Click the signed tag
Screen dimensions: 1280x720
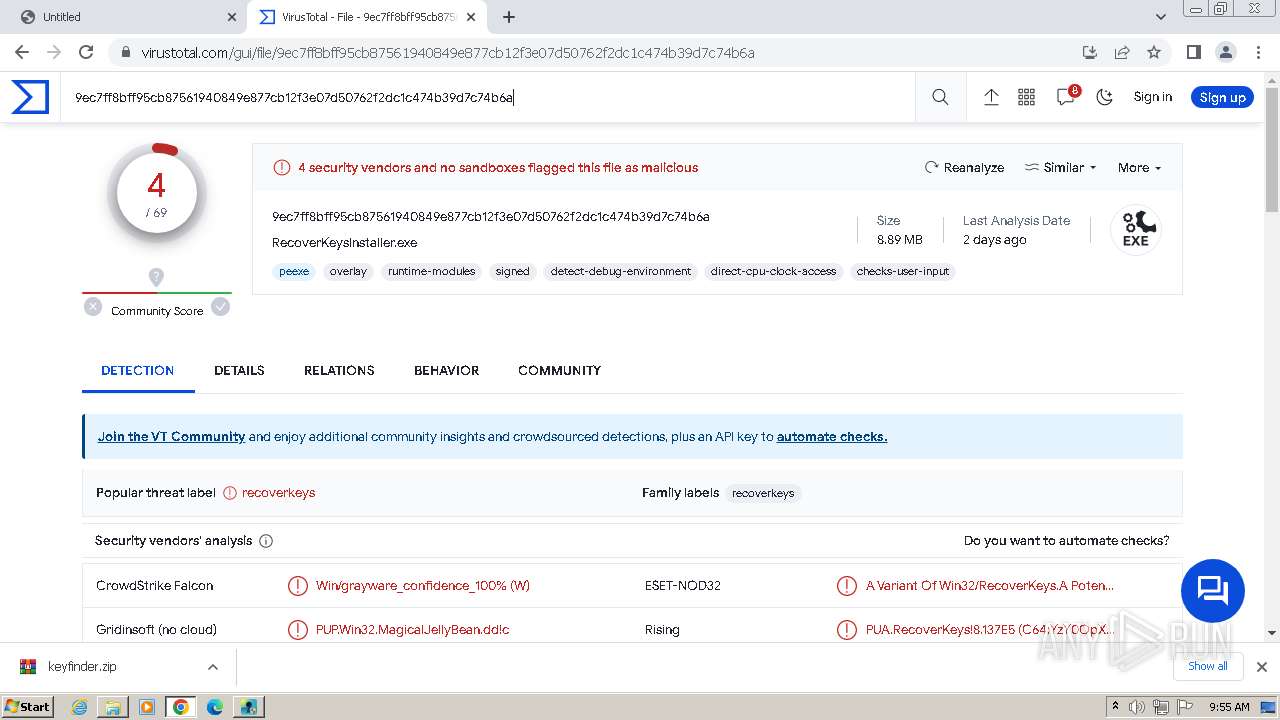pyautogui.click(x=512, y=271)
